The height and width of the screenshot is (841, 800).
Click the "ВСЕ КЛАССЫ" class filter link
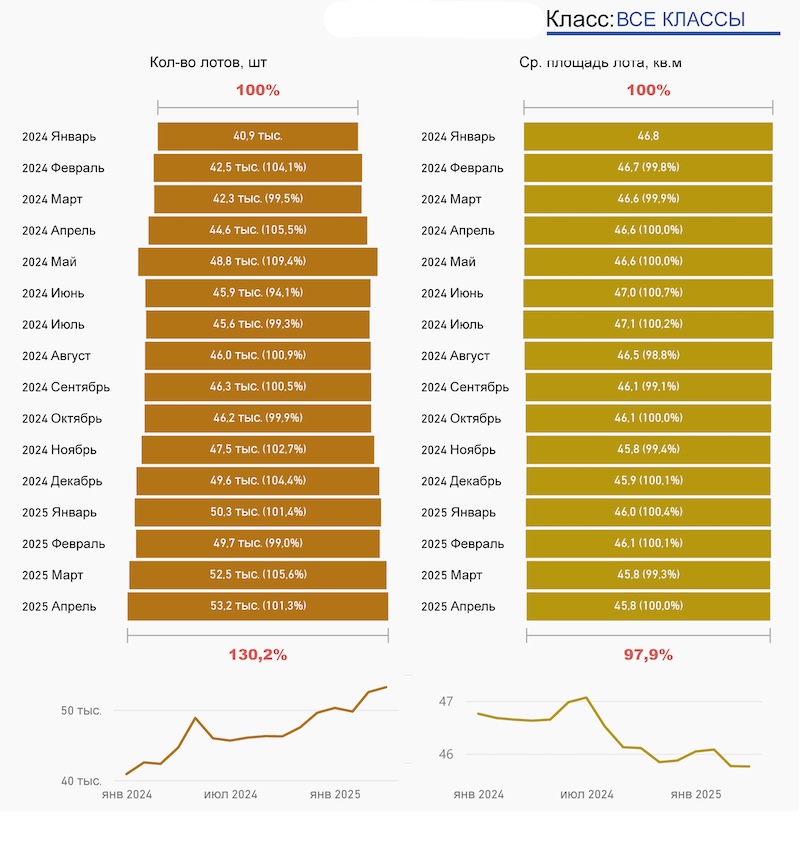(680, 20)
